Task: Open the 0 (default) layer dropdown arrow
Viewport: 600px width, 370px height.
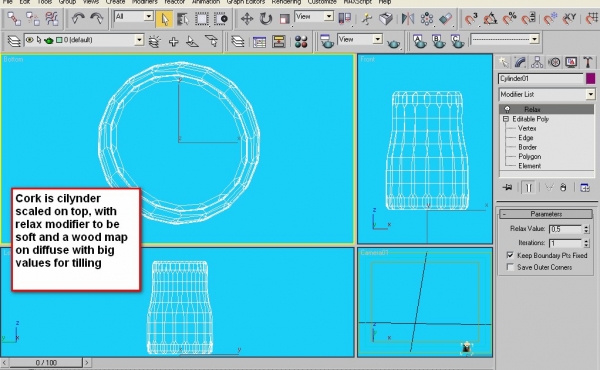Action: click(139, 40)
